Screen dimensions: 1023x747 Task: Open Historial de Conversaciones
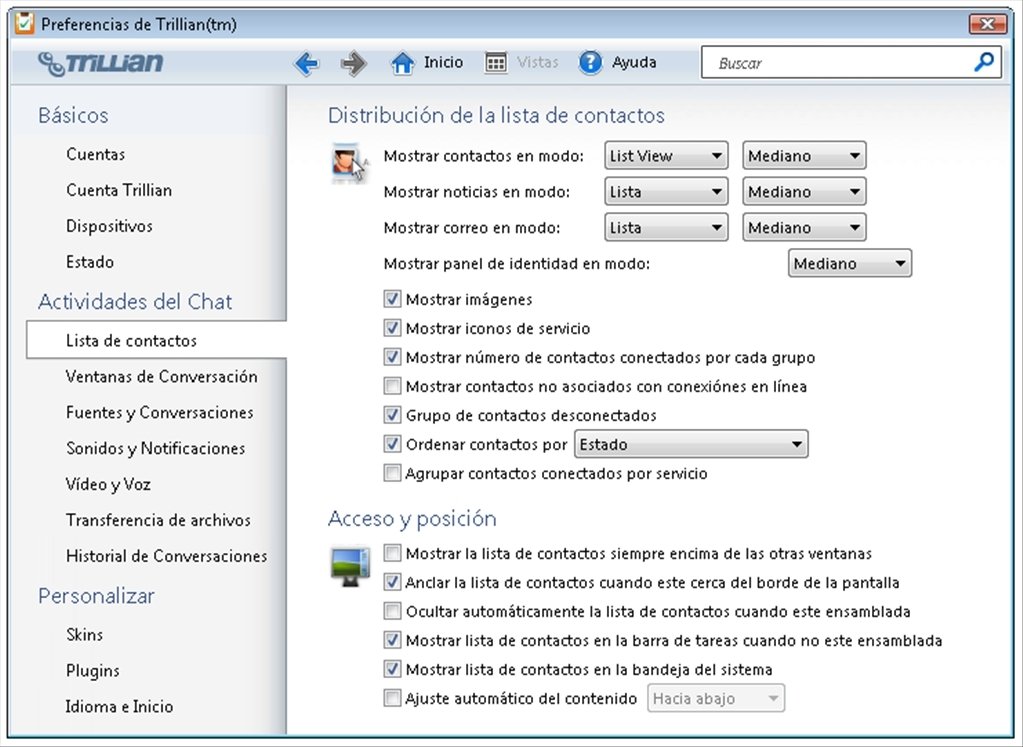coord(166,556)
